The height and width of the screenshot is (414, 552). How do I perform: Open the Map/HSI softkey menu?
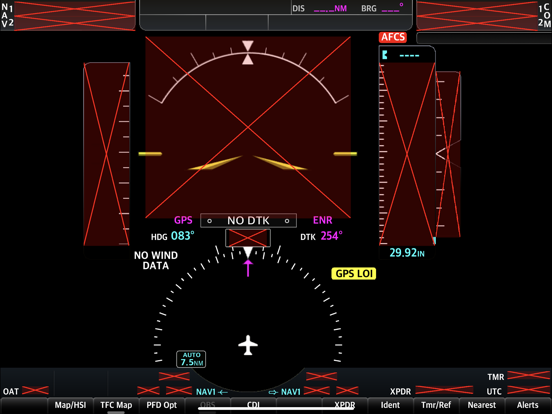pyautogui.click(x=70, y=405)
